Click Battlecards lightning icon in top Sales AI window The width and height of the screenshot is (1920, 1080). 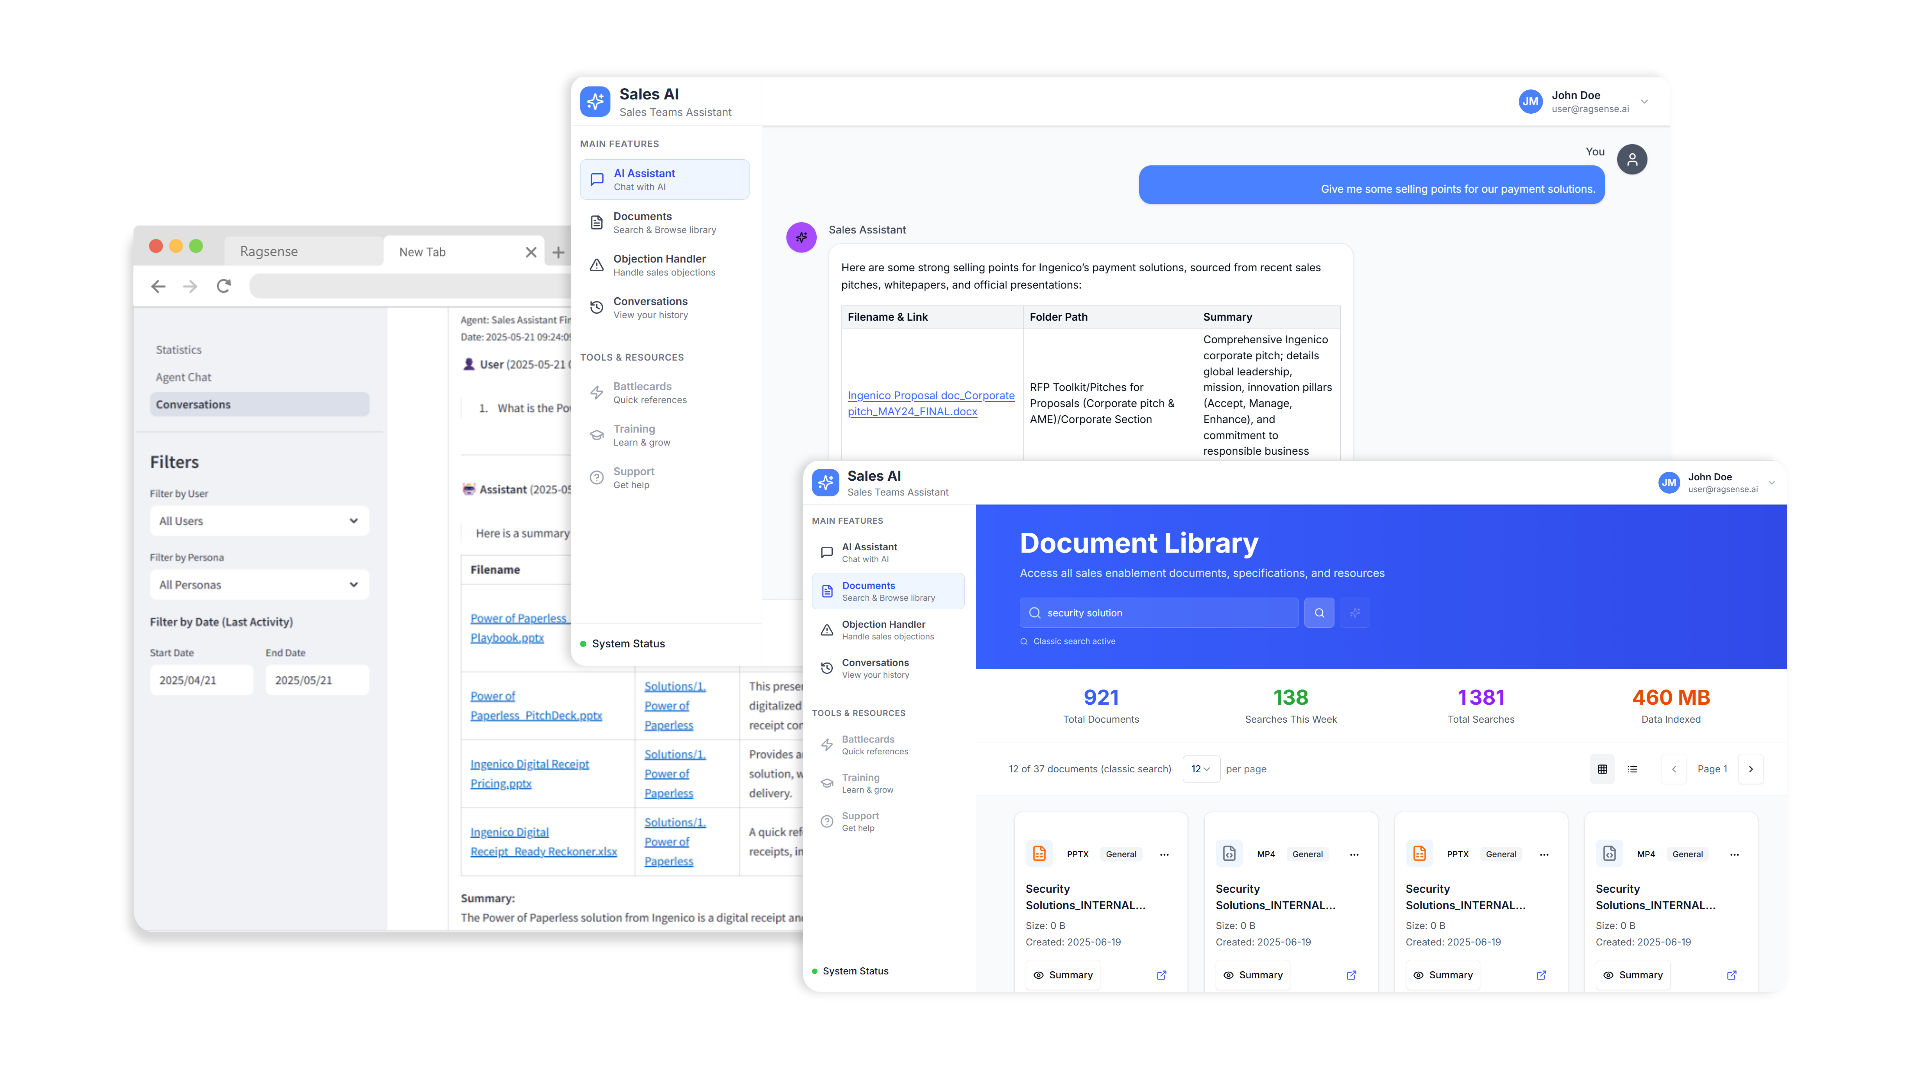pyautogui.click(x=596, y=393)
